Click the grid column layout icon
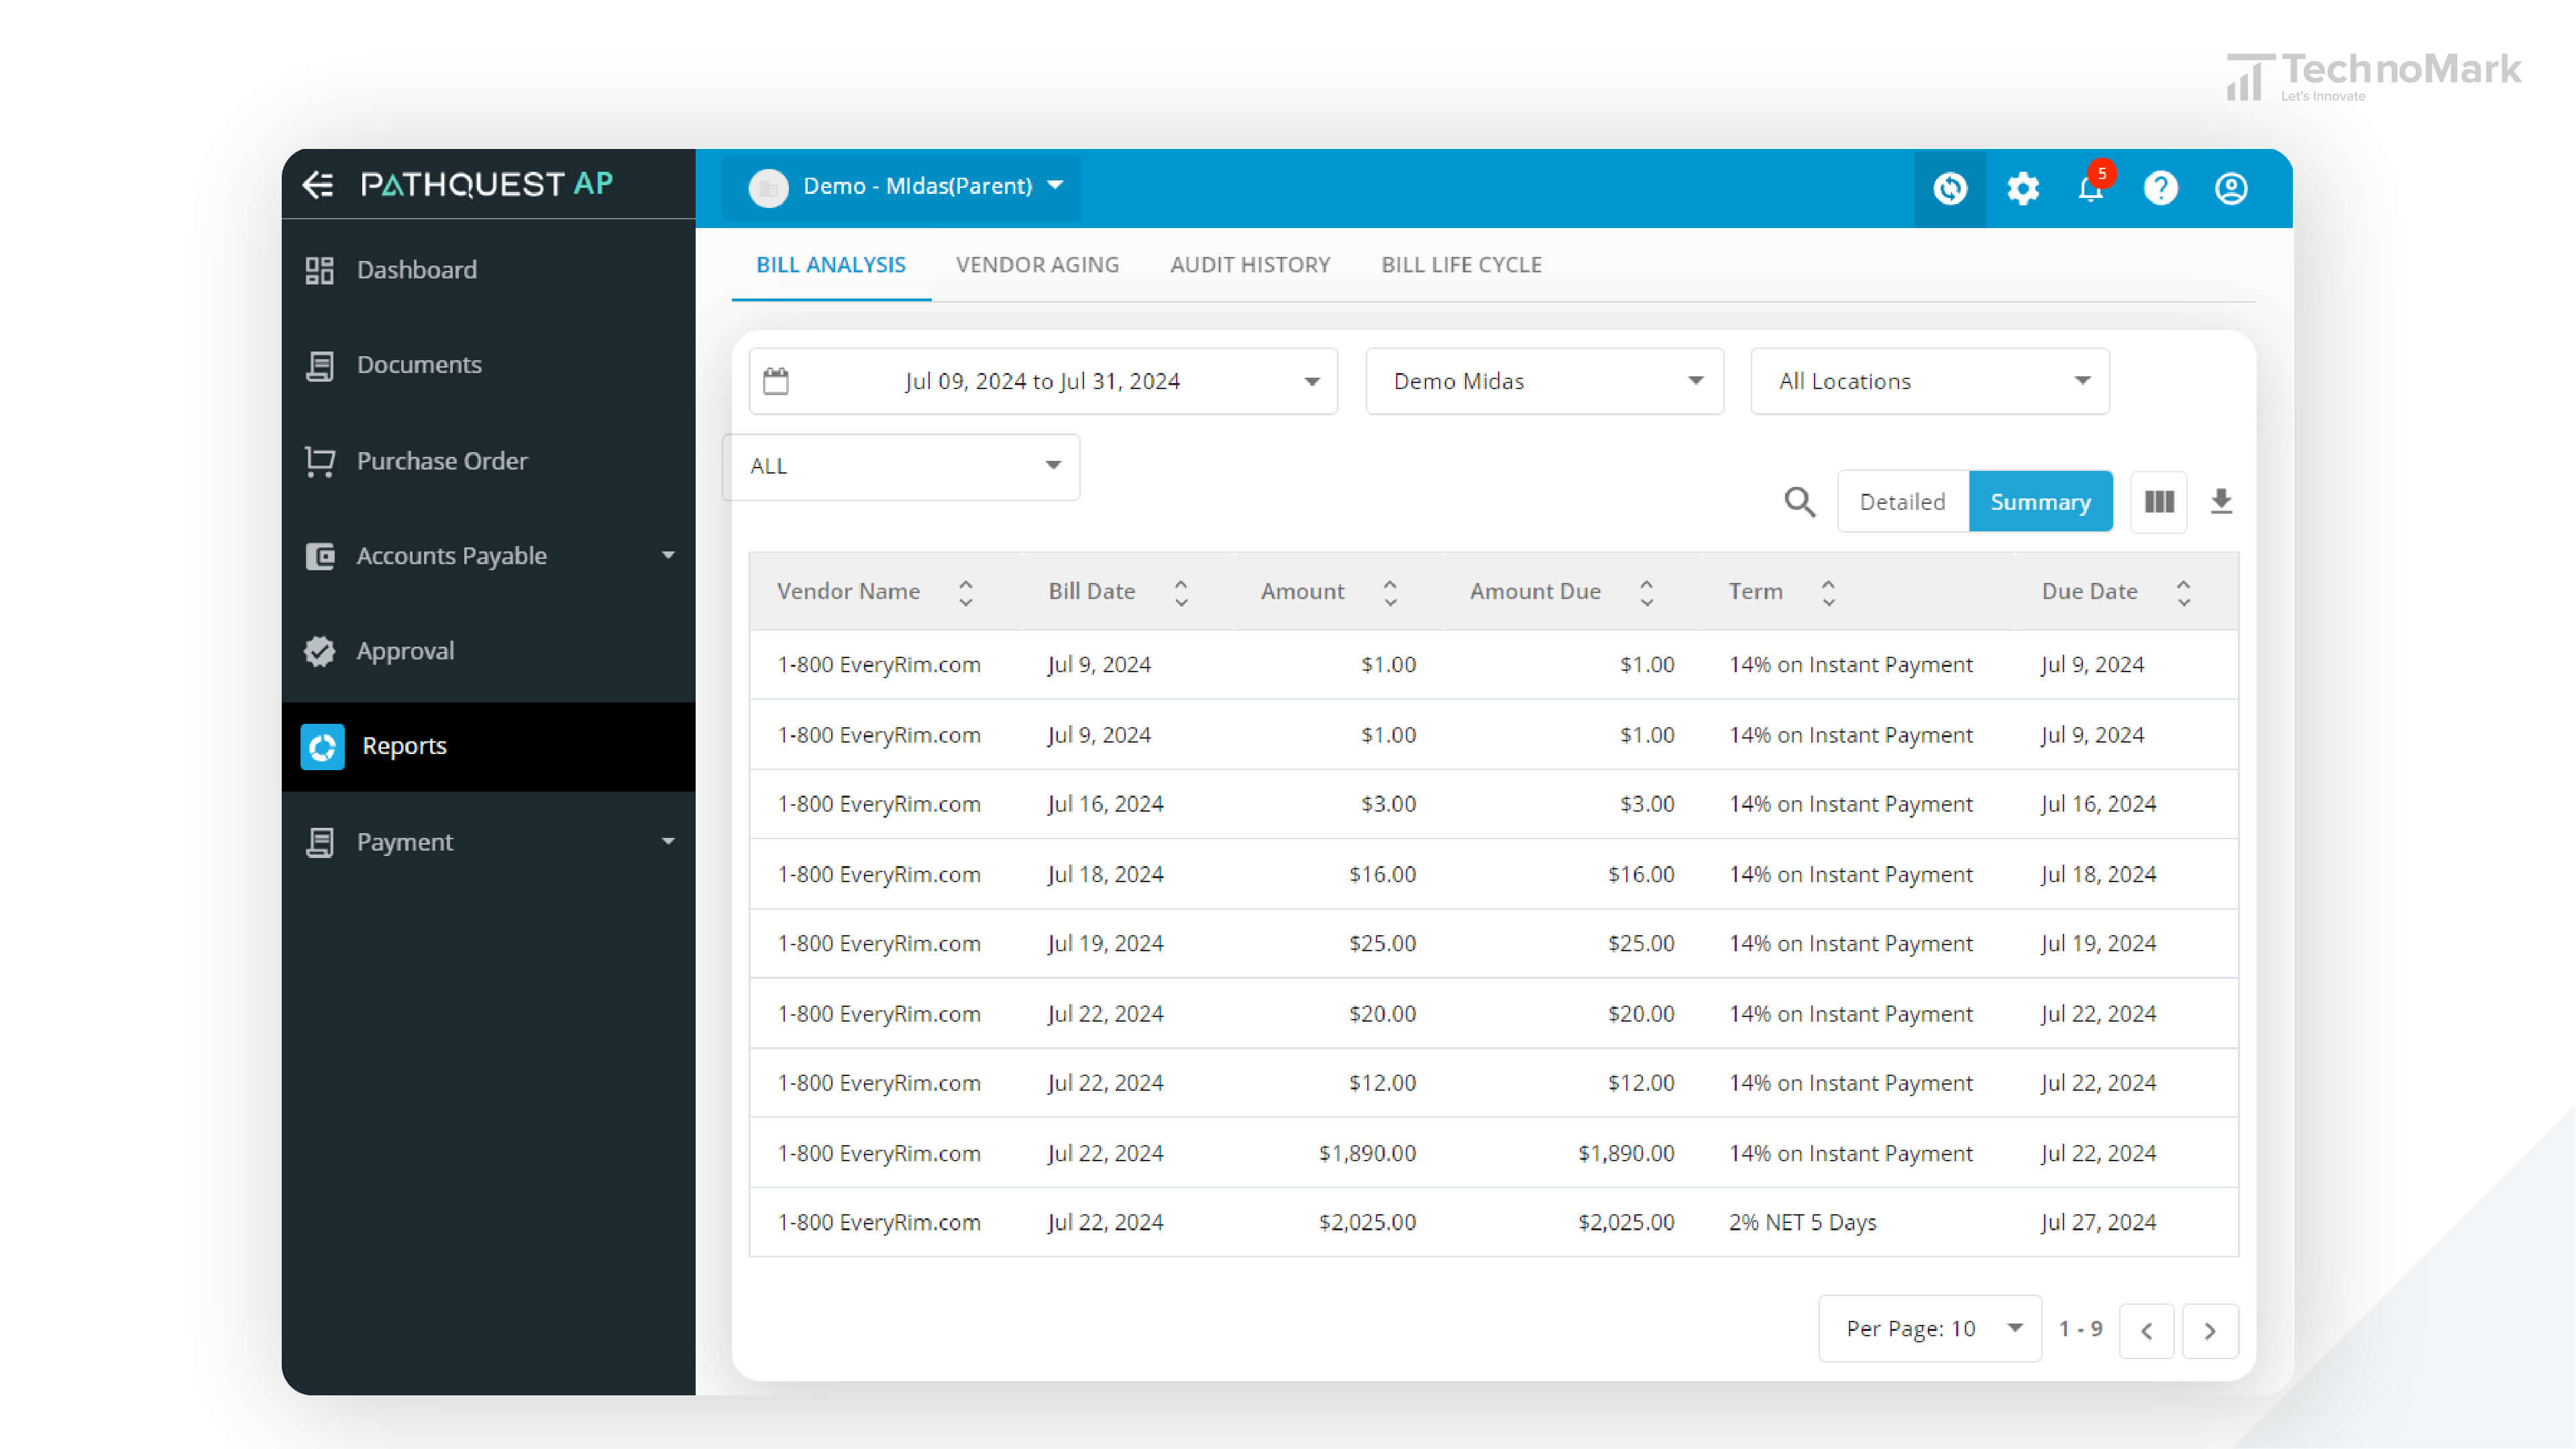 [2159, 500]
